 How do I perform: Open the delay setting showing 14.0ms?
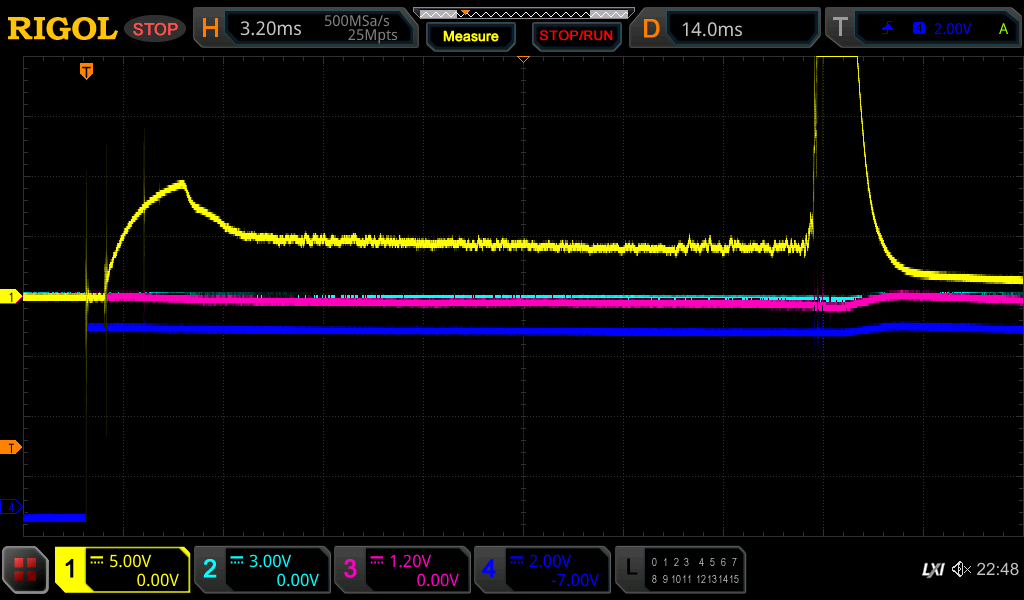[x=727, y=29]
